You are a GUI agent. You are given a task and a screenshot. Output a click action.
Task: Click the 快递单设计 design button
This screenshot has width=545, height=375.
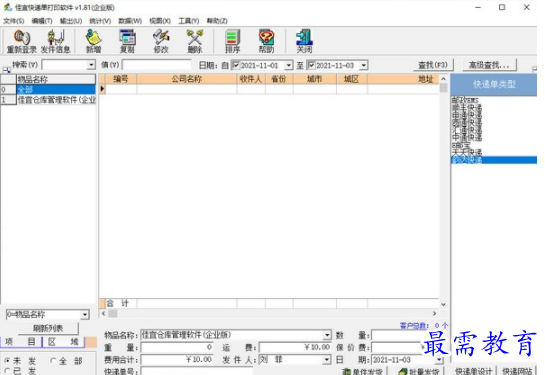pyautogui.click(x=474, y=371)
